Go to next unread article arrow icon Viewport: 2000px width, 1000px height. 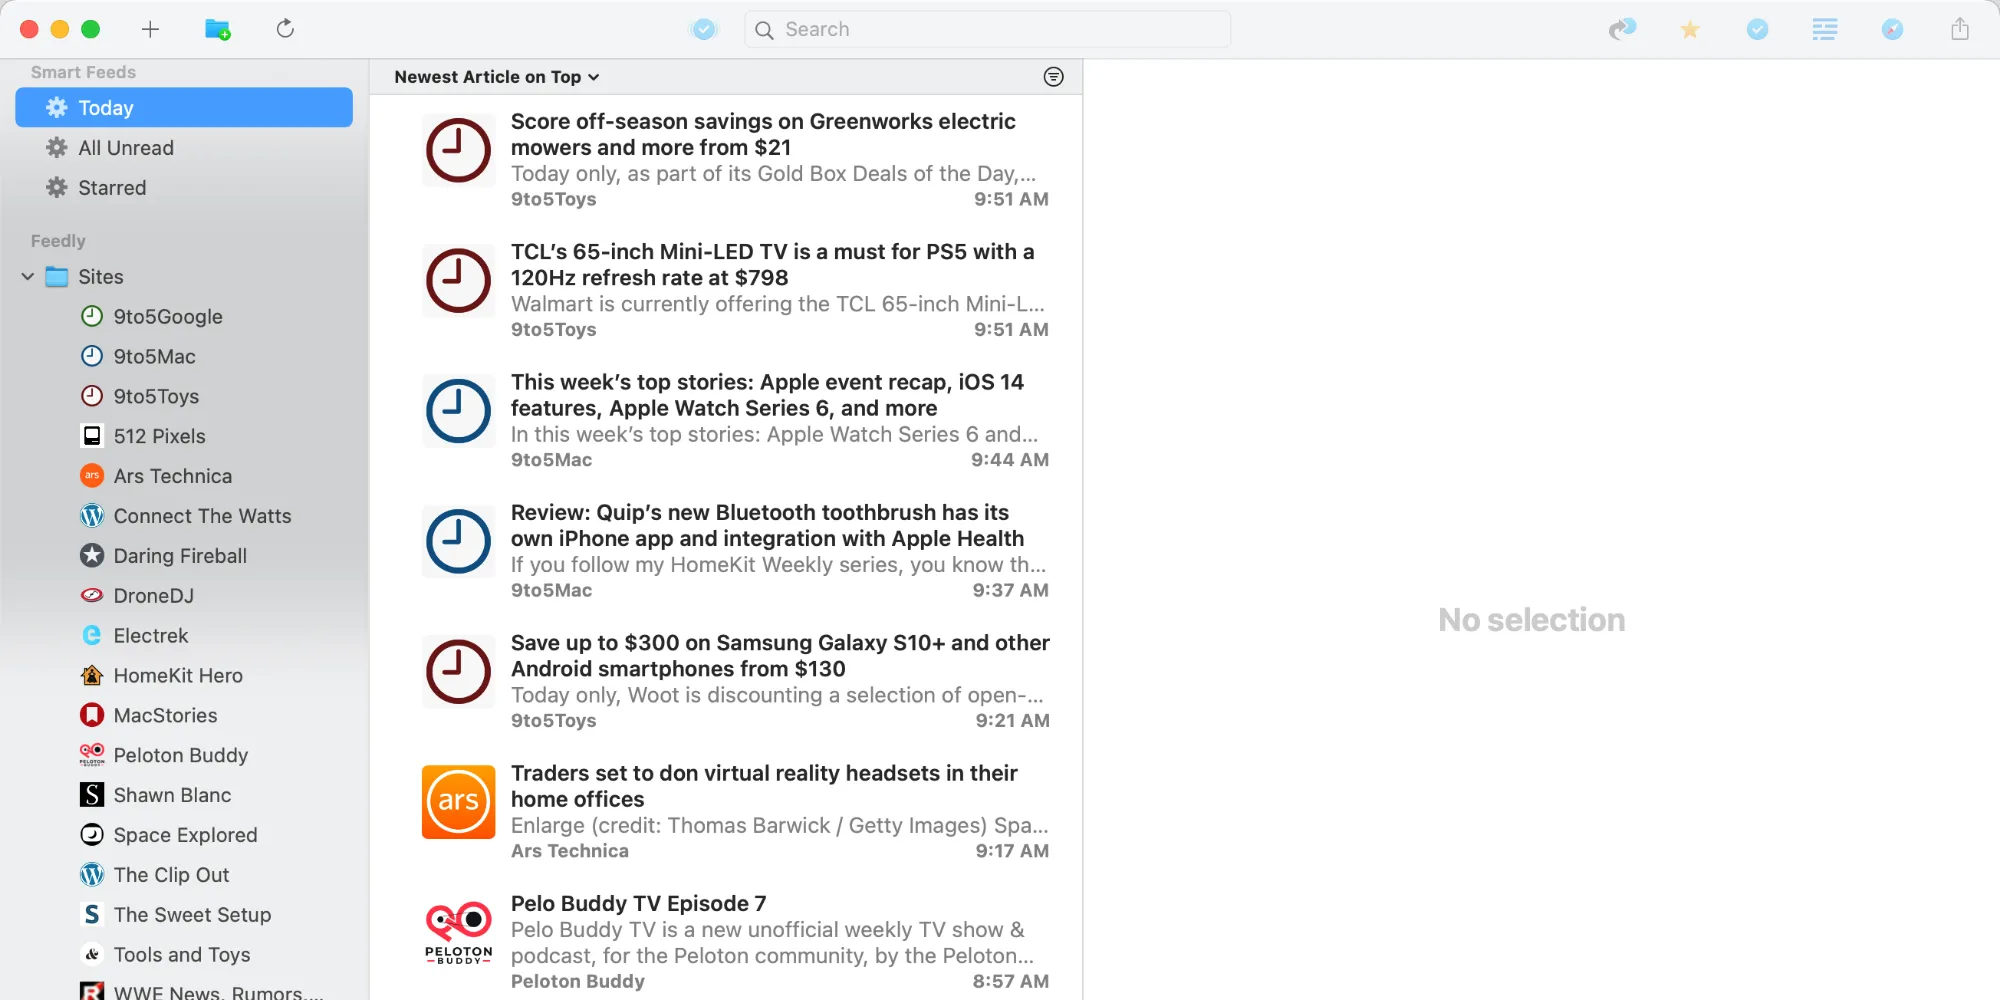pyautogui.click(x=1621, y=29)
